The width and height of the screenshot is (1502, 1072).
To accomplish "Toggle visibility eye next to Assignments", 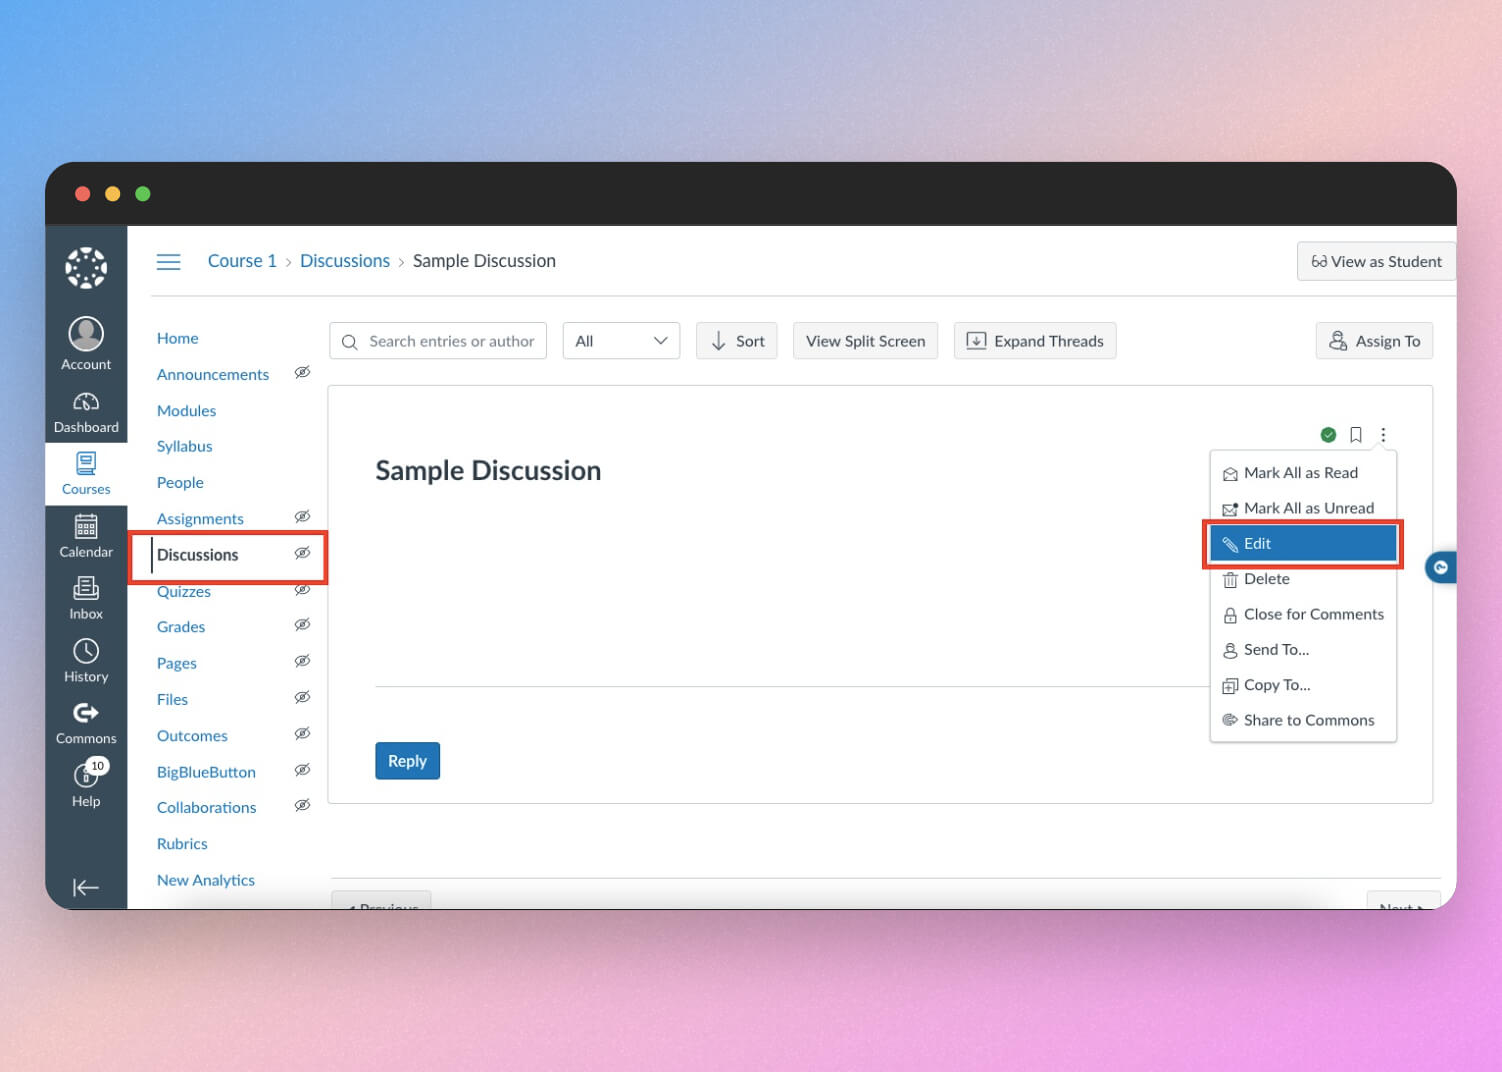I will [x=302, y=516].
